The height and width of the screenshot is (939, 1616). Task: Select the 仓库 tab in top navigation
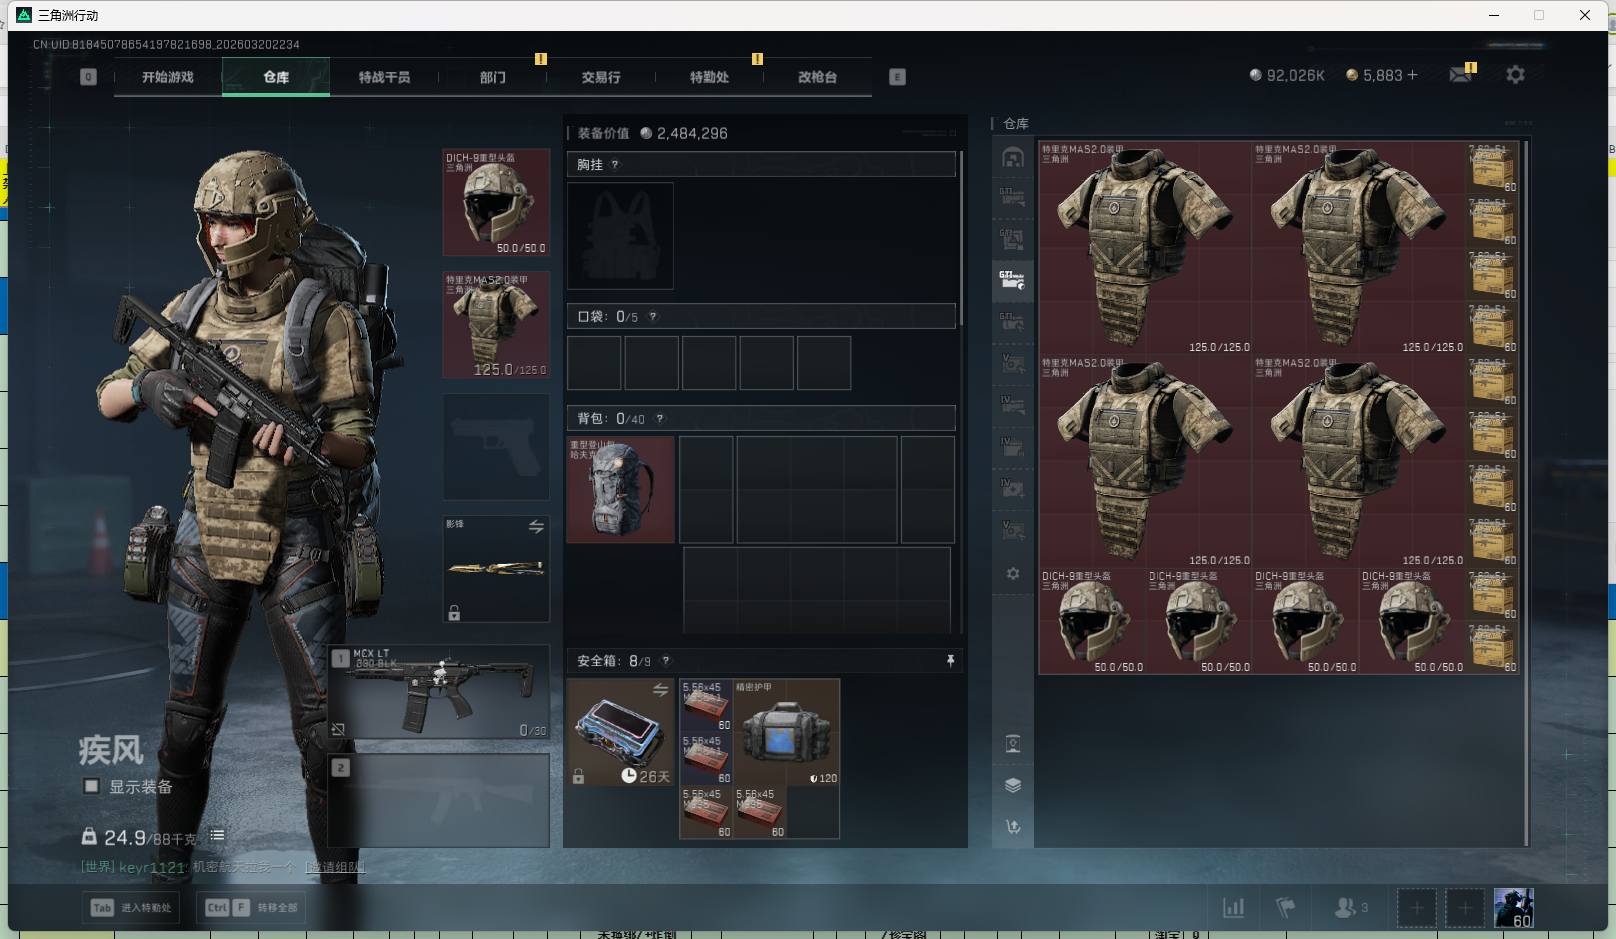pyautogui.click(x=276, y=77)
